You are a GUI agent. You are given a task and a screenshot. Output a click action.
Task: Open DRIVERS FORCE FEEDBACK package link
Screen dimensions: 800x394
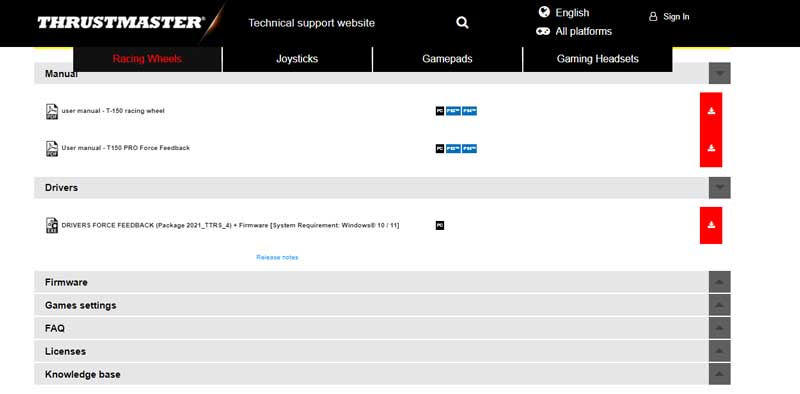(x=230, y=225)
